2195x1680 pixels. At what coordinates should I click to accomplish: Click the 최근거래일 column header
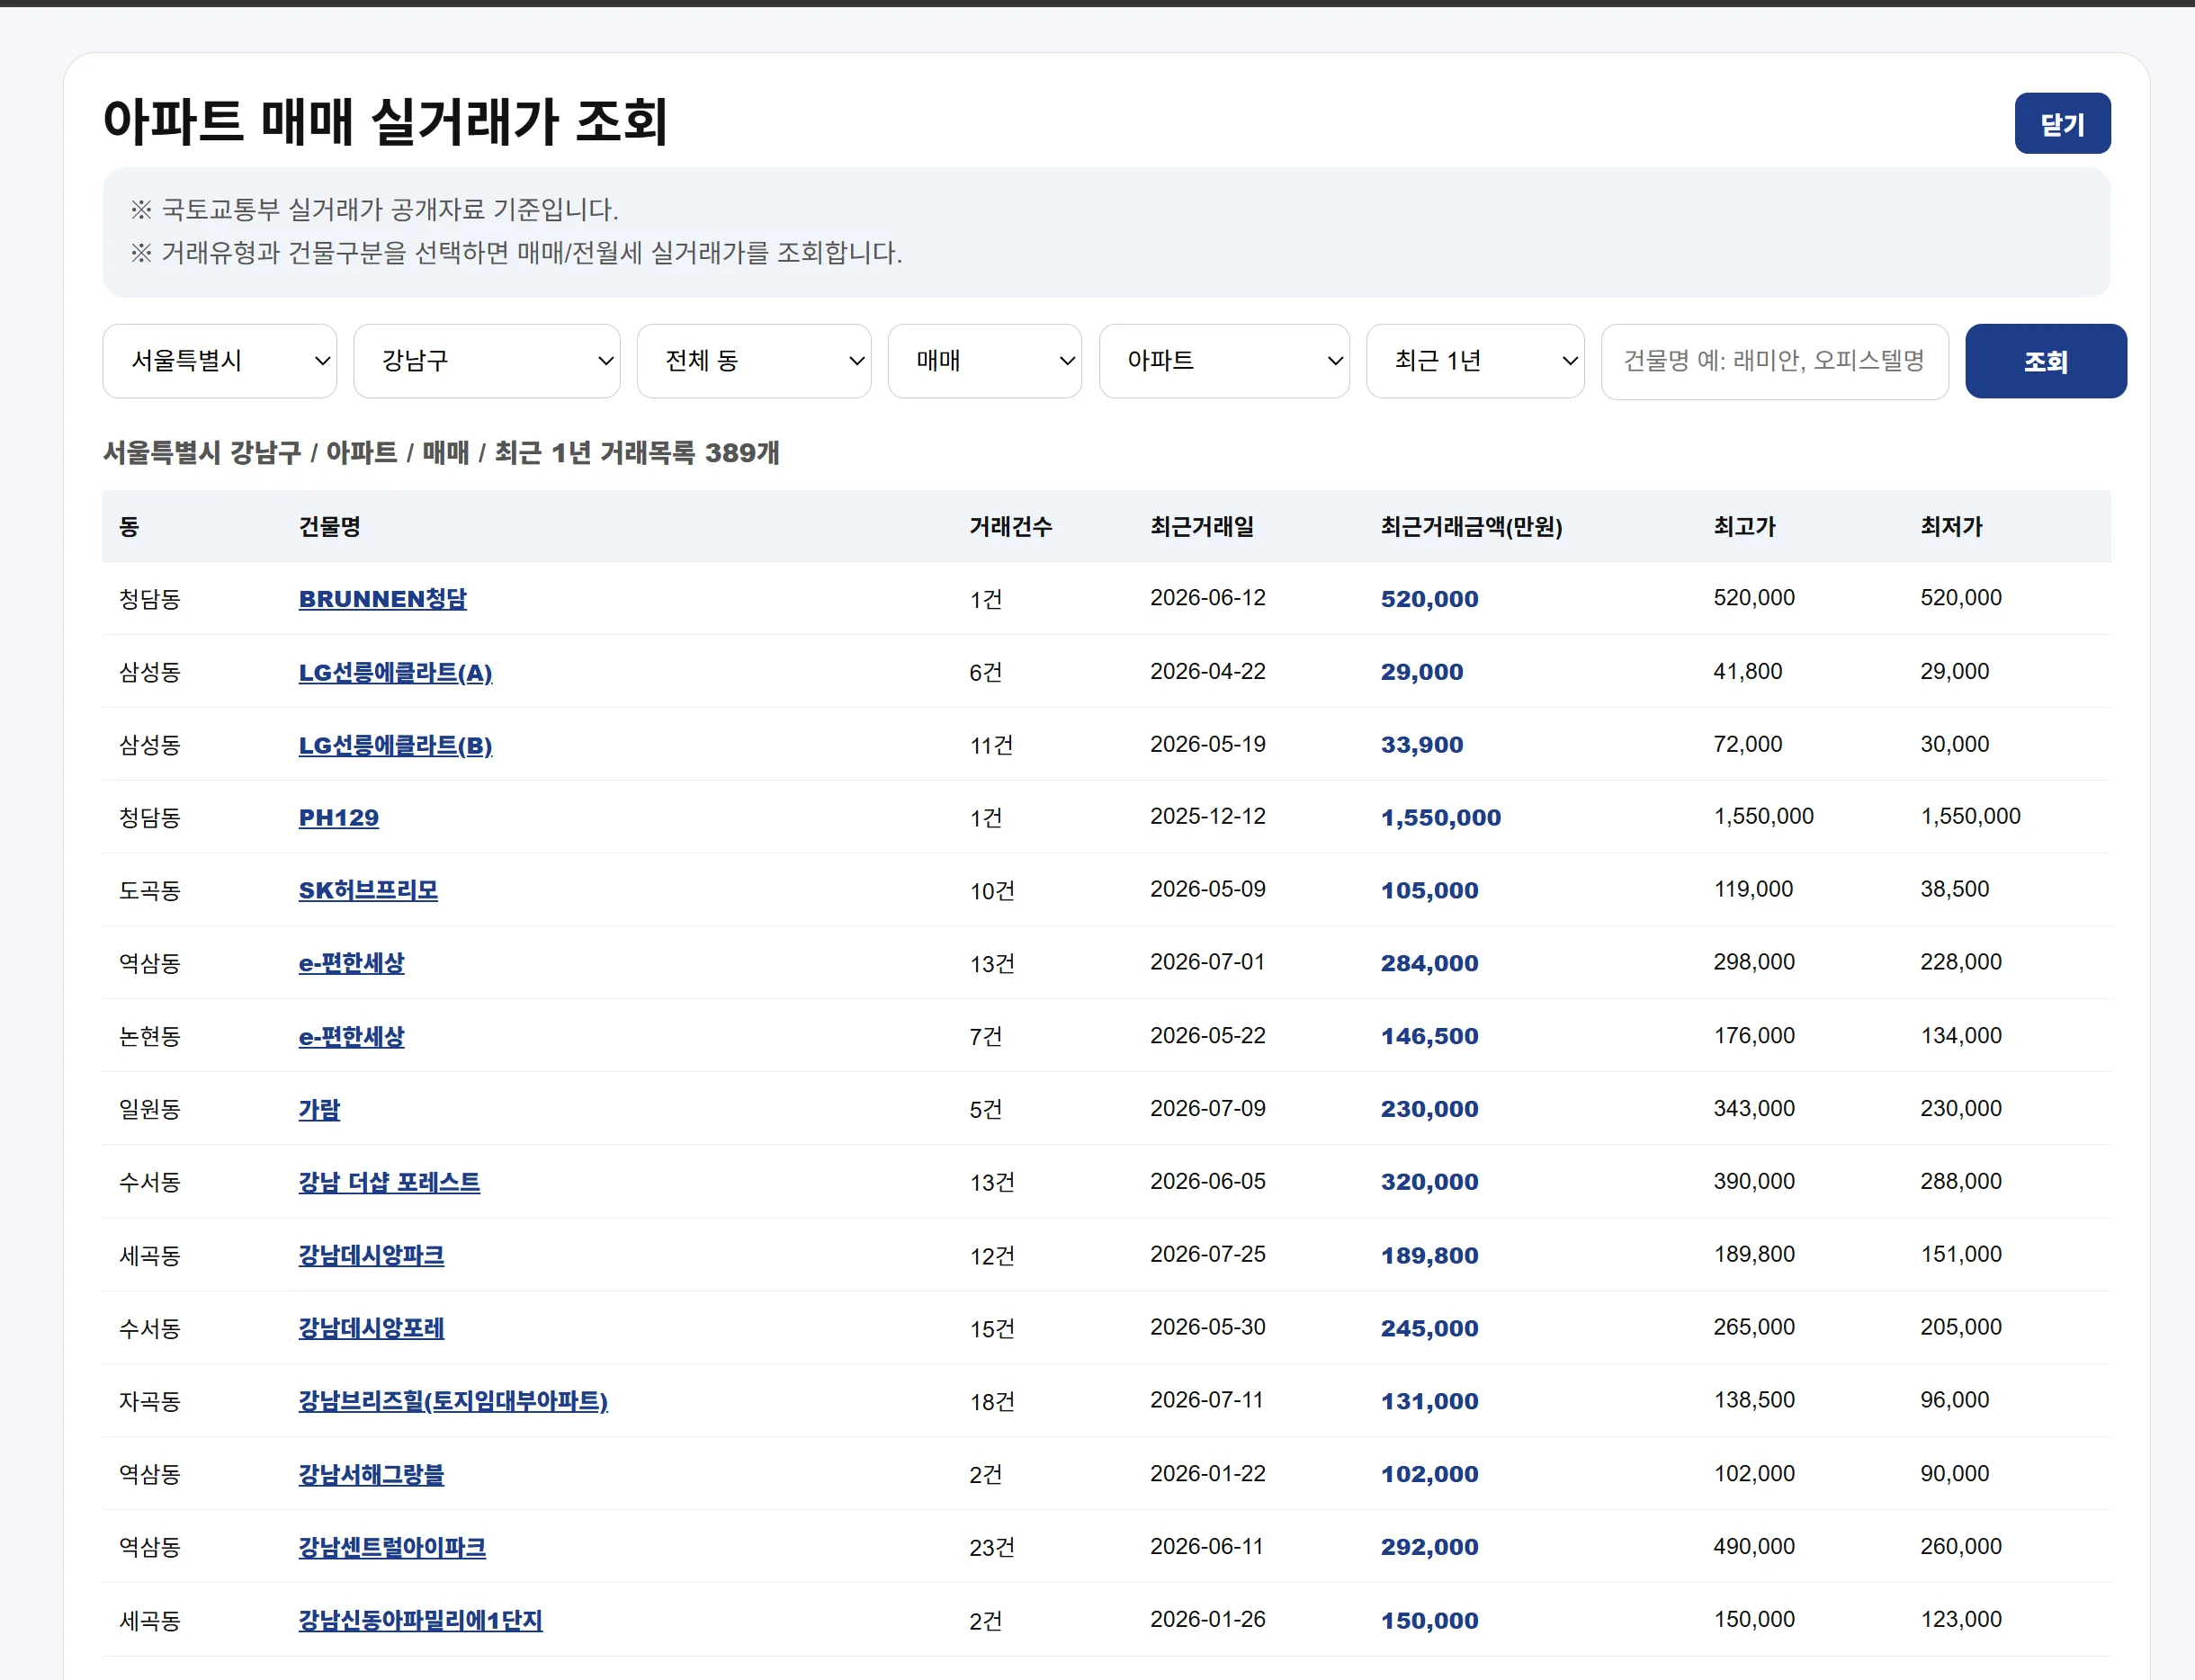coord(1202,527)
